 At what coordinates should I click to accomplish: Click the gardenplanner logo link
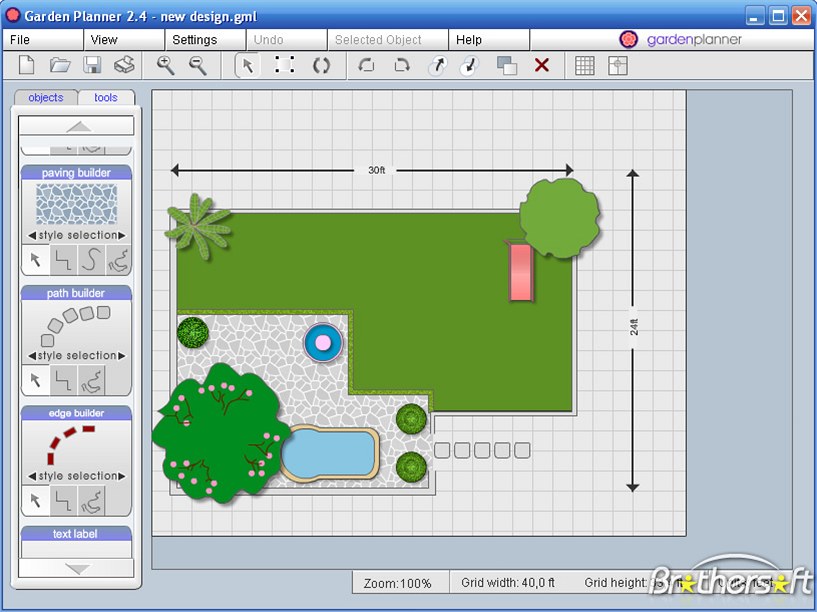point(680,40)
